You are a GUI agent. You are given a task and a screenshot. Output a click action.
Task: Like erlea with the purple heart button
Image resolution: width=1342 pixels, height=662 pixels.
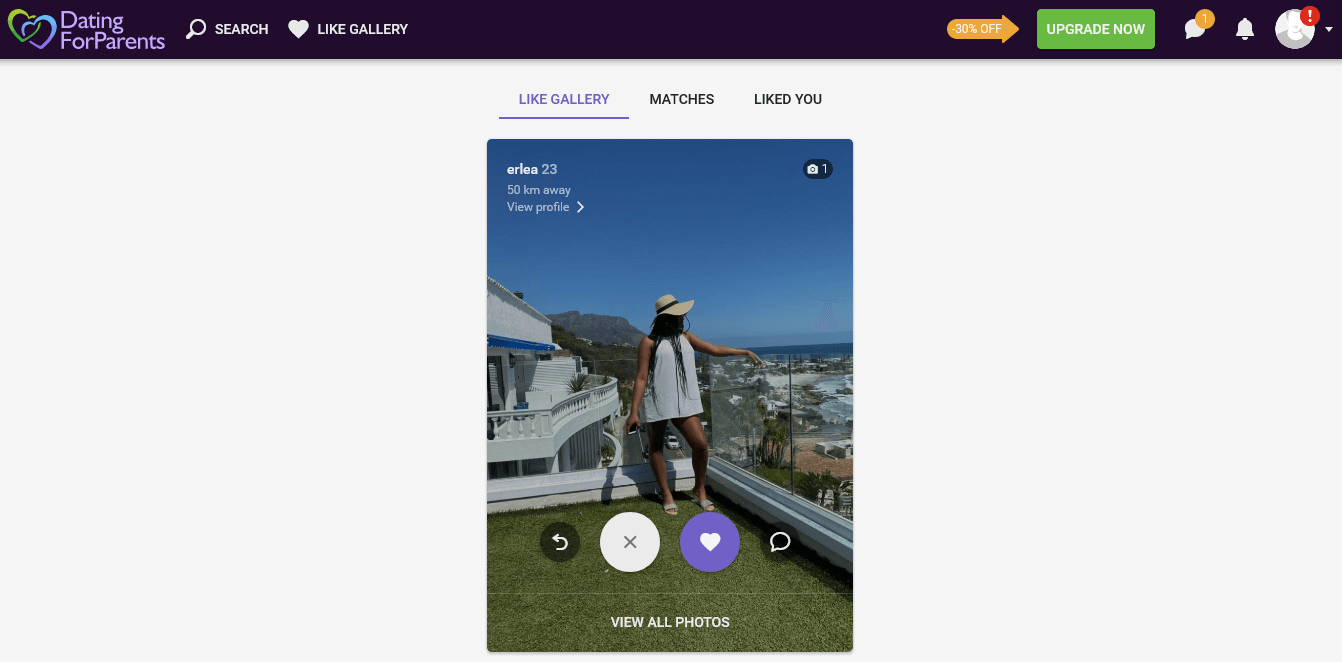(710, 542)
